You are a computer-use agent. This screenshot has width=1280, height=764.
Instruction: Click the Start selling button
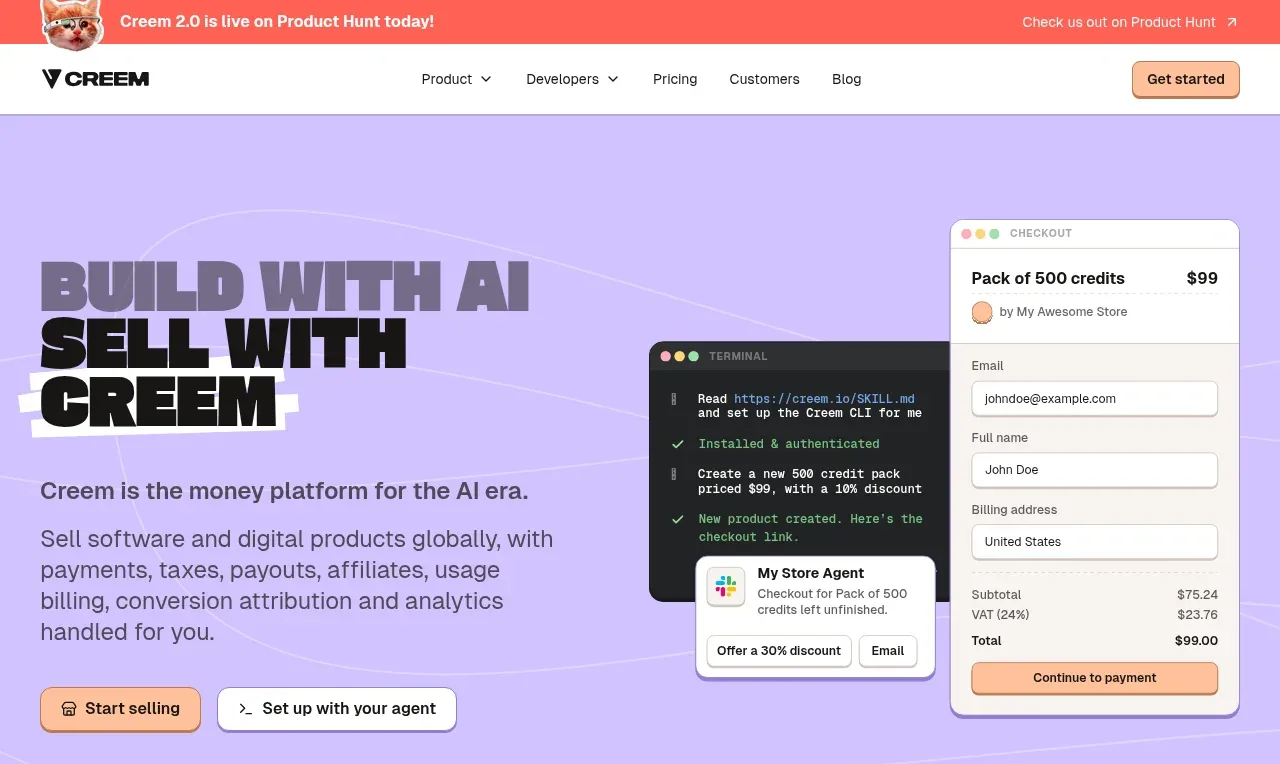point(120,708)
